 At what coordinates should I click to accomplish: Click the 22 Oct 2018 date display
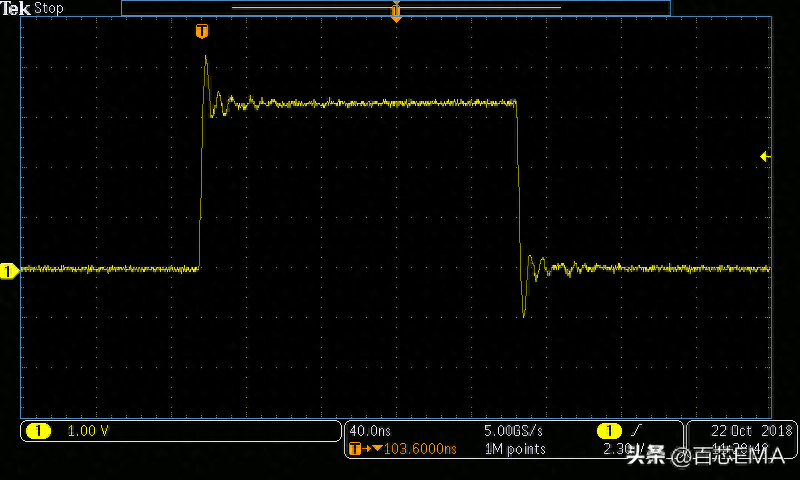point(751,430)
